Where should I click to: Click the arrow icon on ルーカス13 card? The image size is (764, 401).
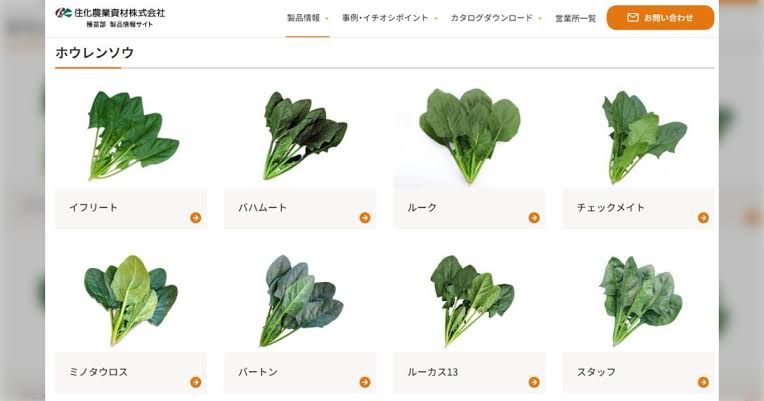[534, 382]
